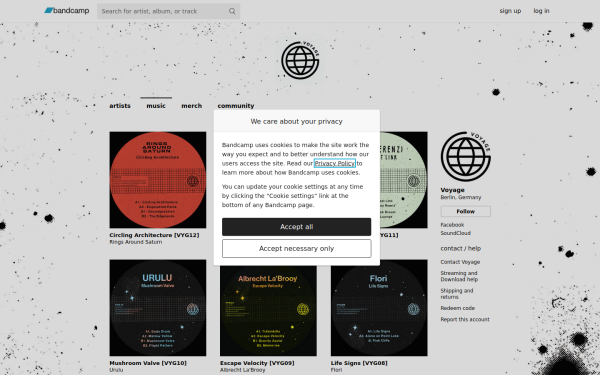Open Voyage's Facebook link
The height and width of the screenshot is (375, 600).
tap(452, 225)
